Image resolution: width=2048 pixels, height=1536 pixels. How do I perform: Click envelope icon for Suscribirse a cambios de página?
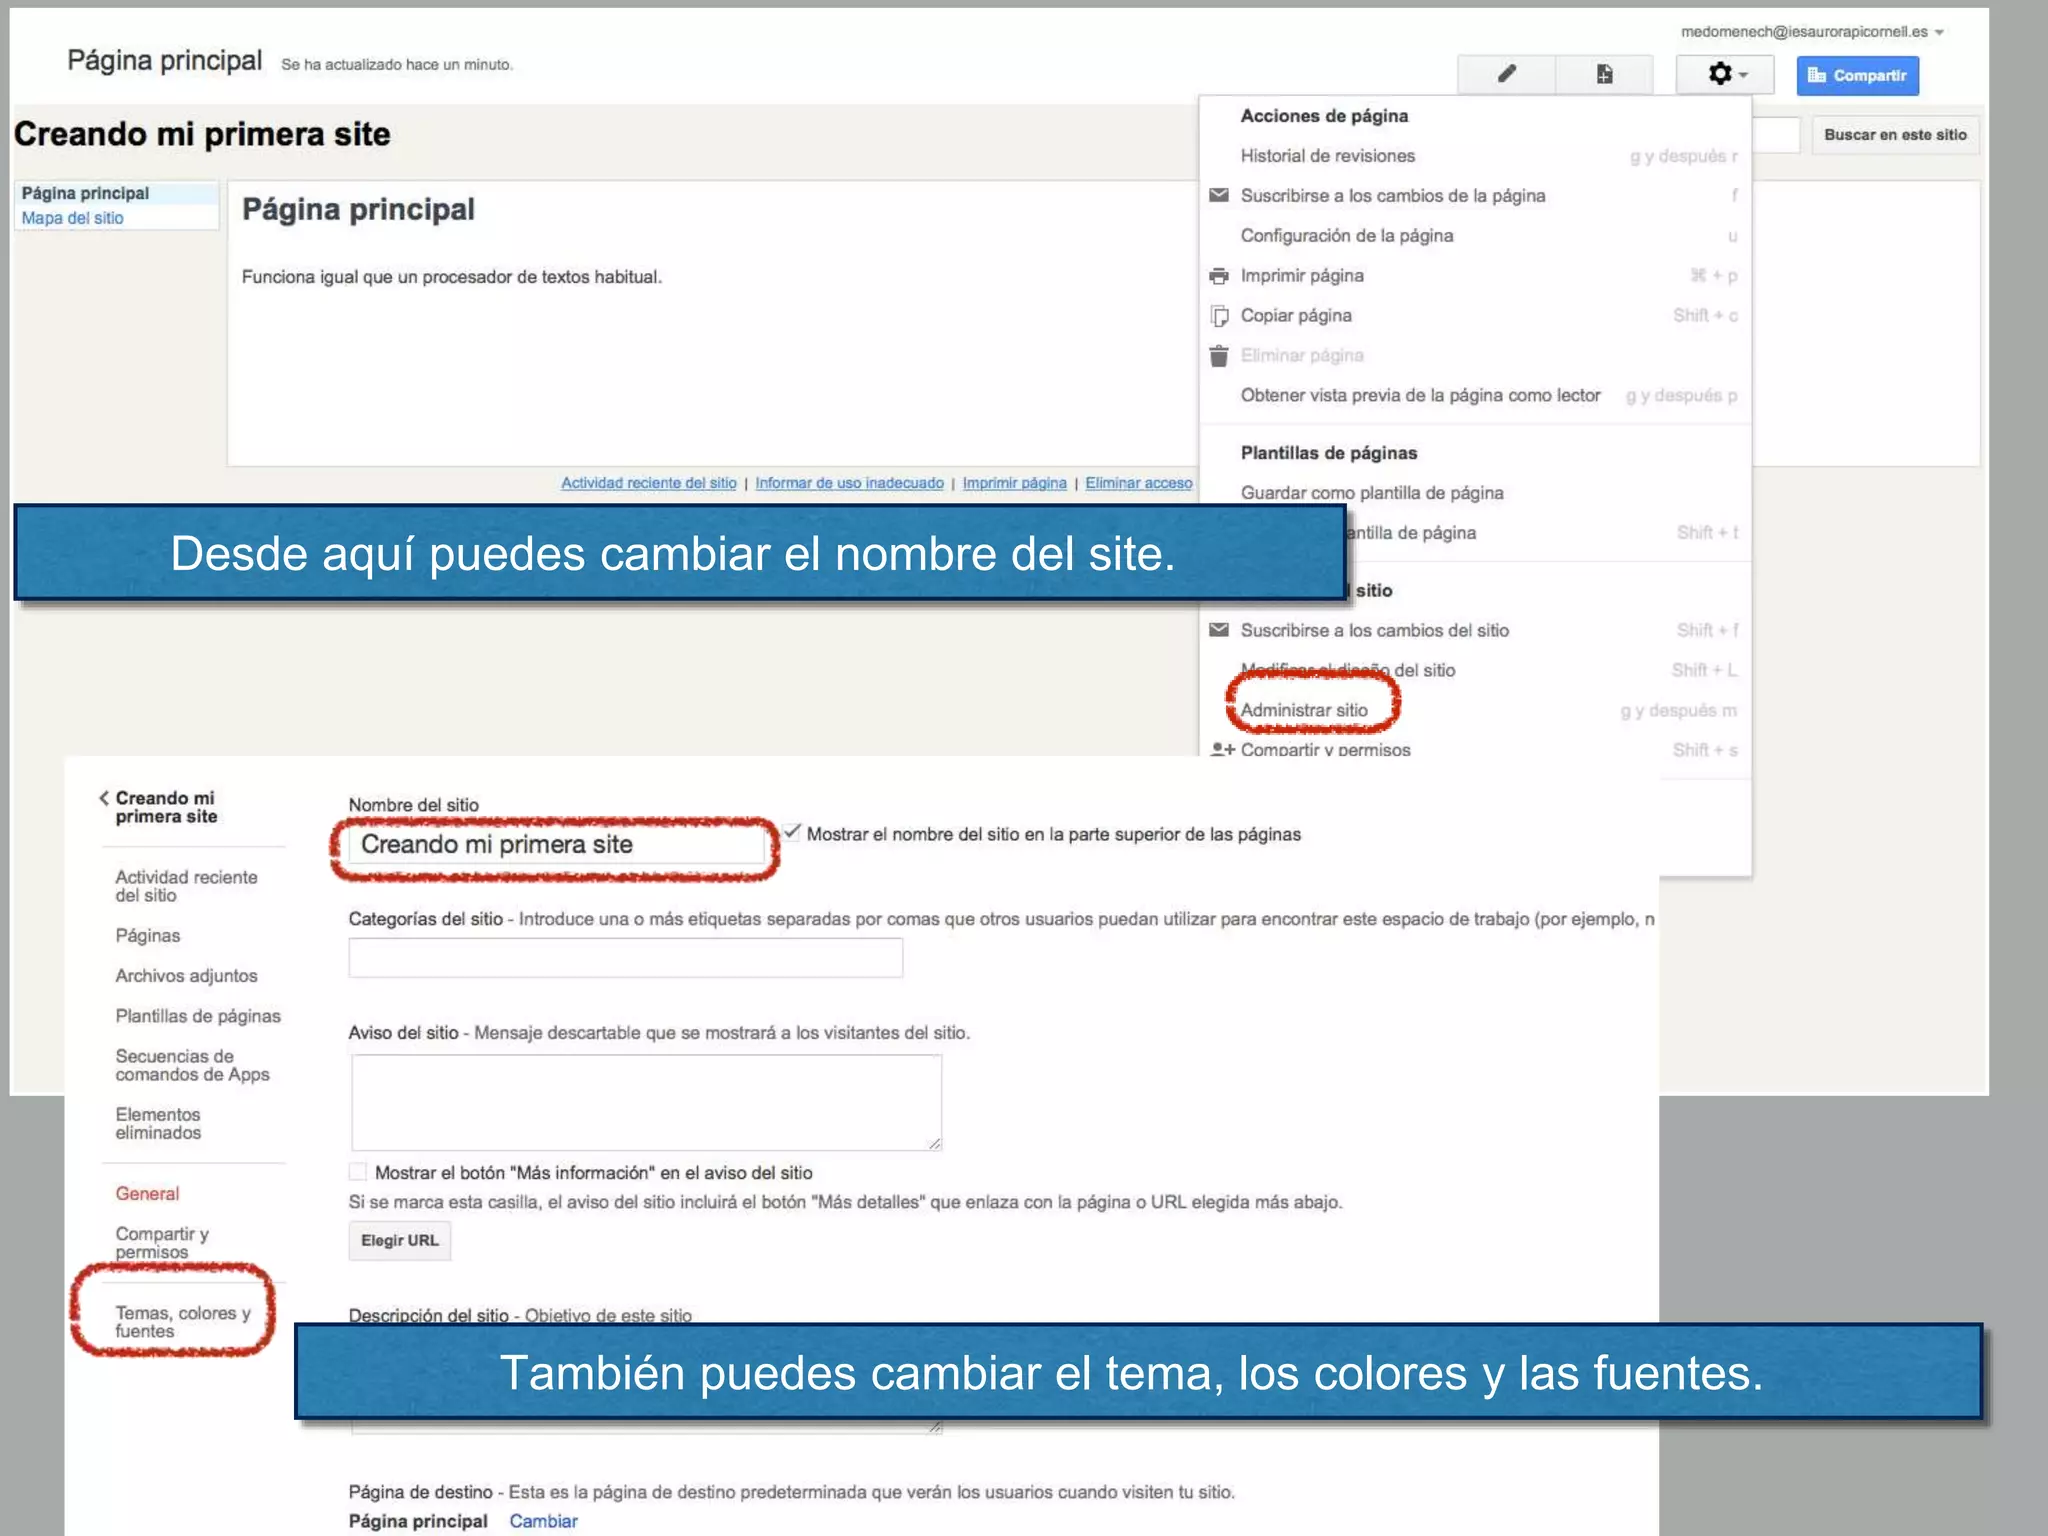click(x=1218, y=195)
